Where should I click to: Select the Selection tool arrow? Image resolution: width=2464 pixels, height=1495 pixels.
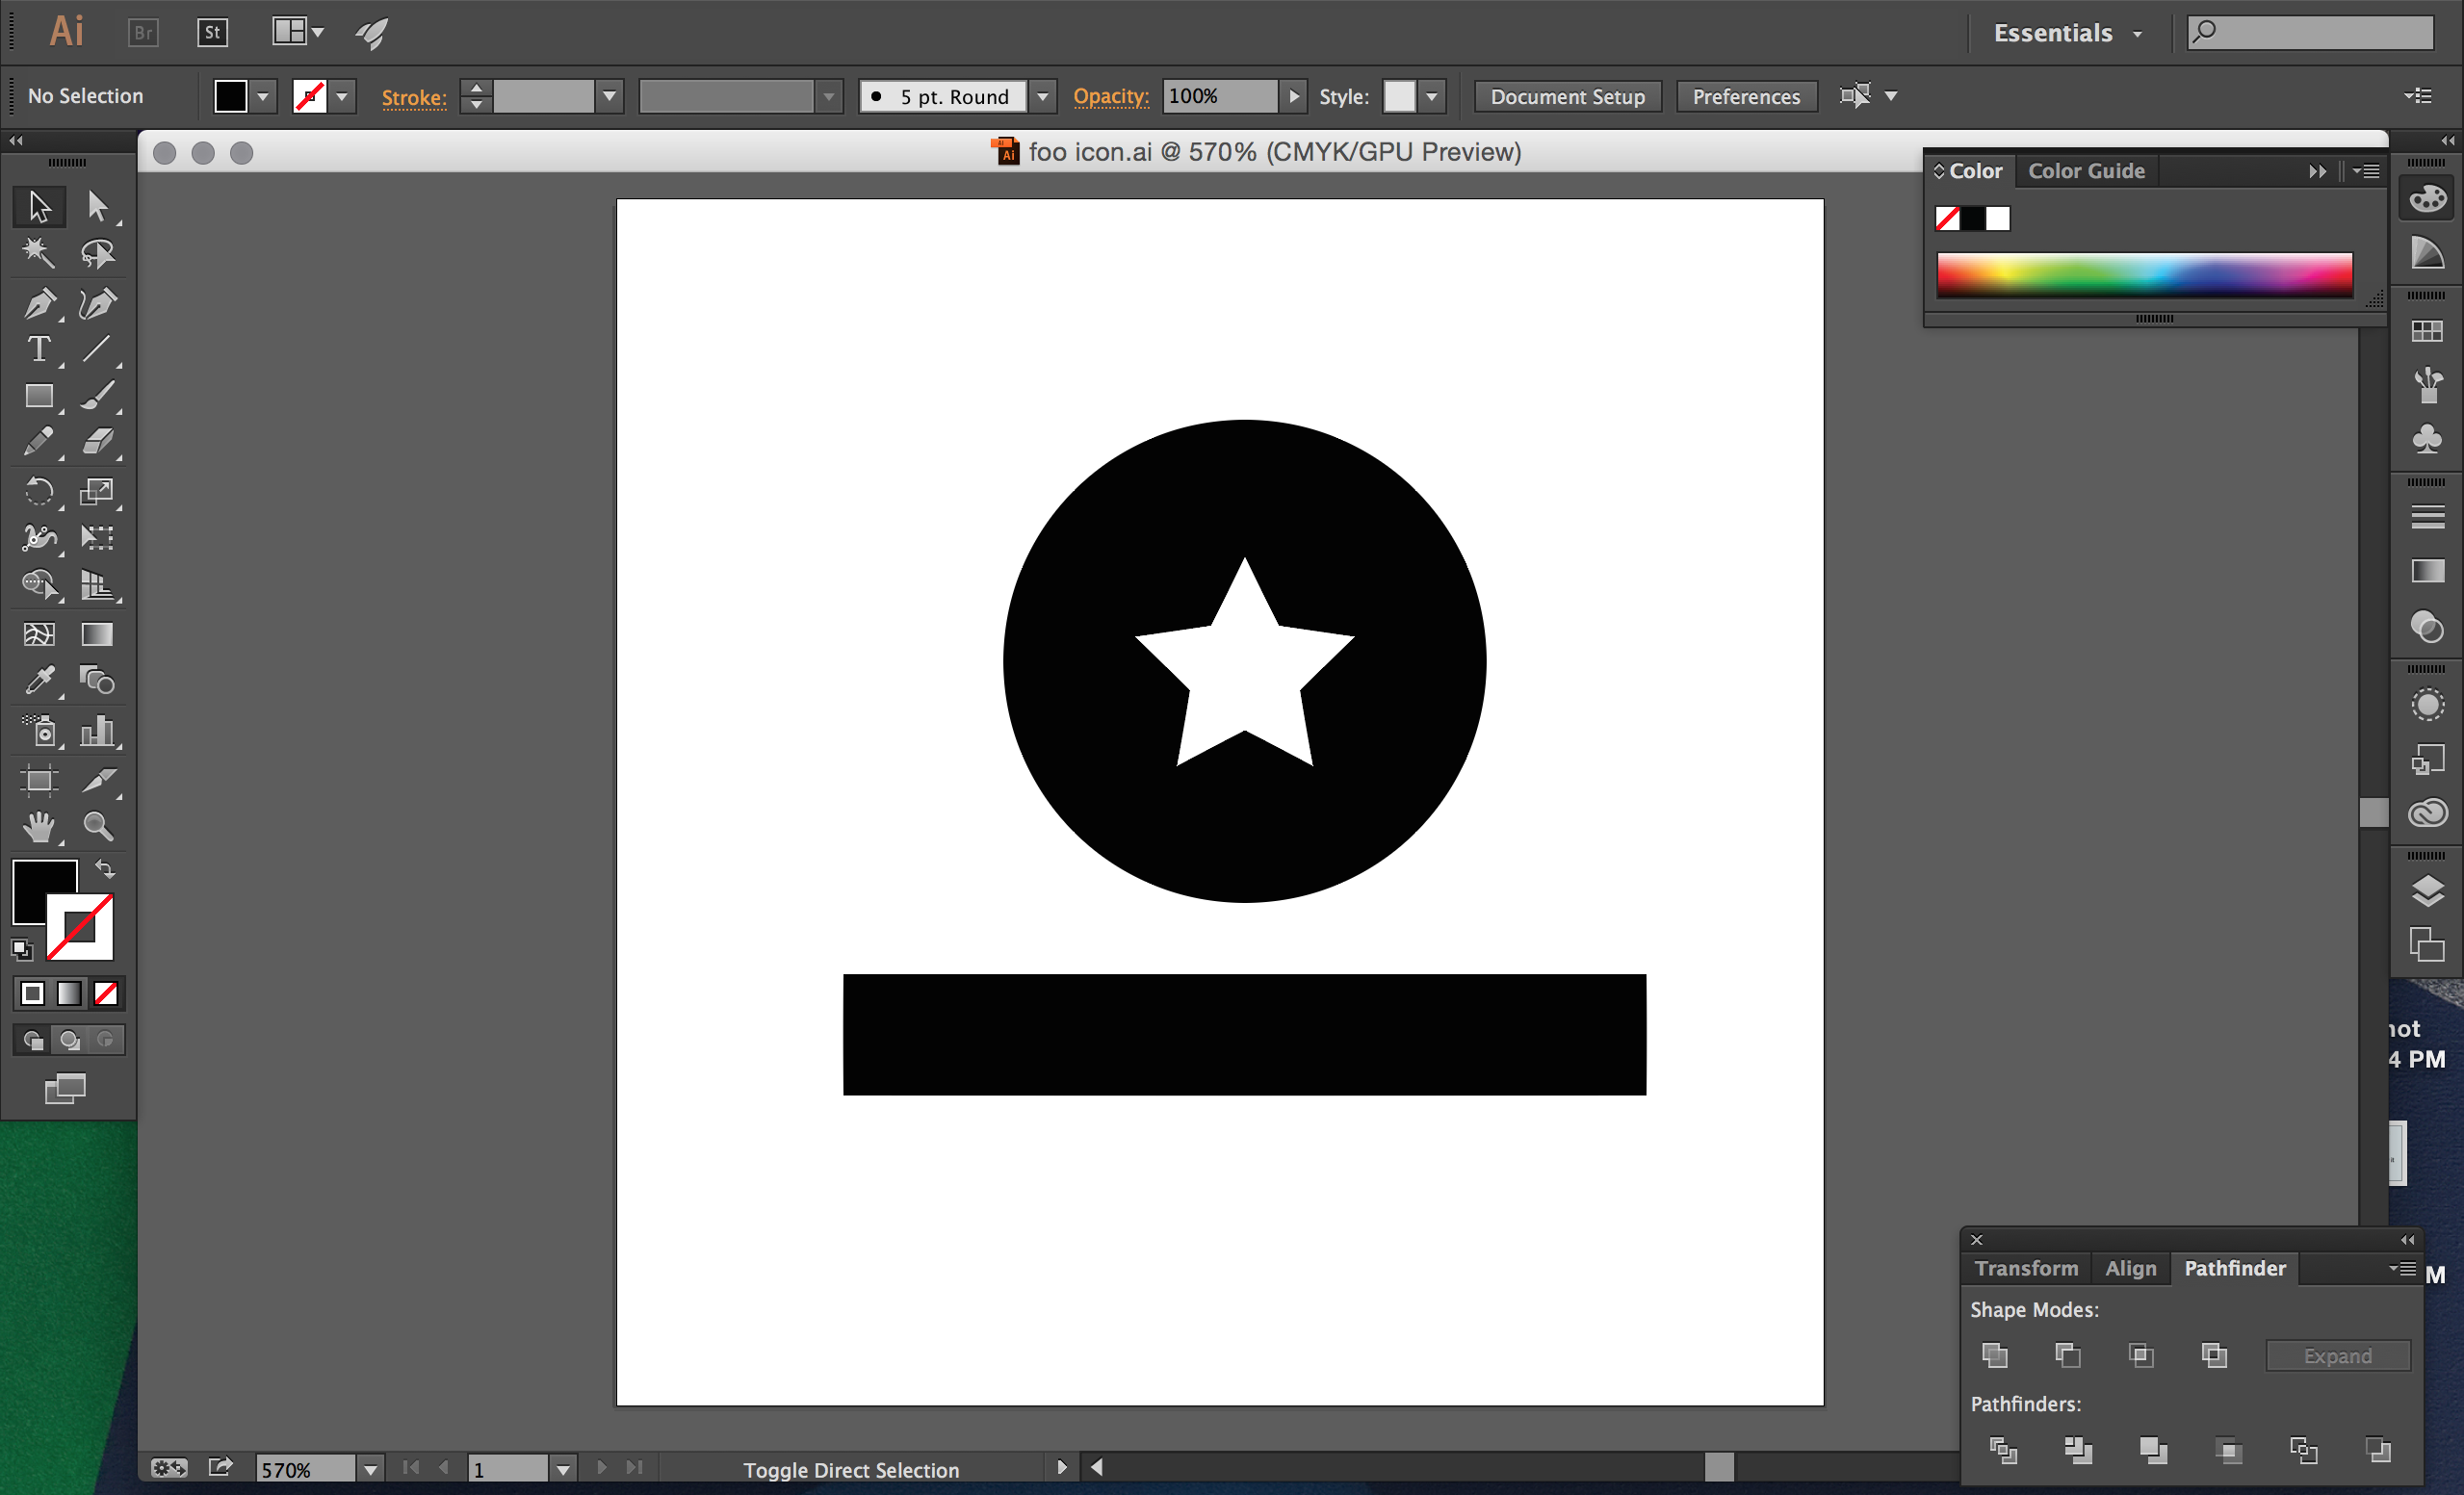(x=39, y=206)
